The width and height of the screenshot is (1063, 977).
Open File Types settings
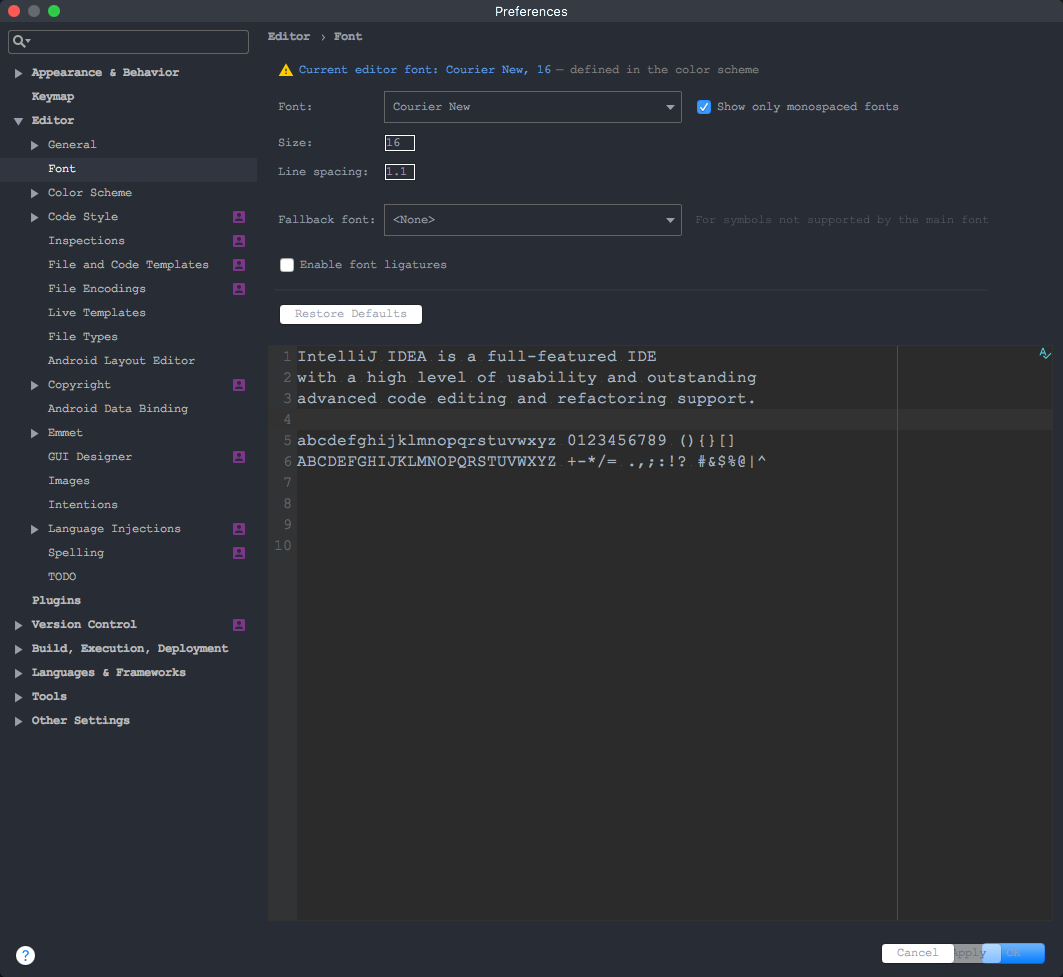click(x=83, y=336)
